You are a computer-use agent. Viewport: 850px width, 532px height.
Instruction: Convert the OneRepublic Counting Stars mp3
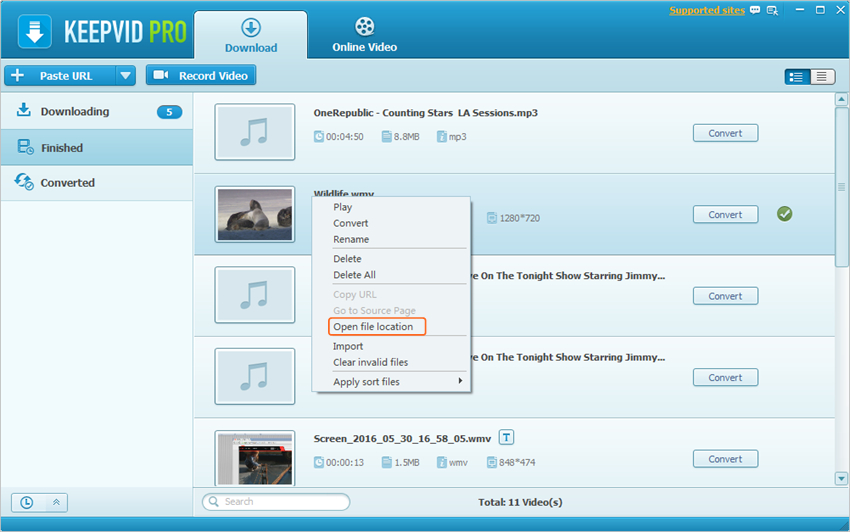click(x=725, y=133)
